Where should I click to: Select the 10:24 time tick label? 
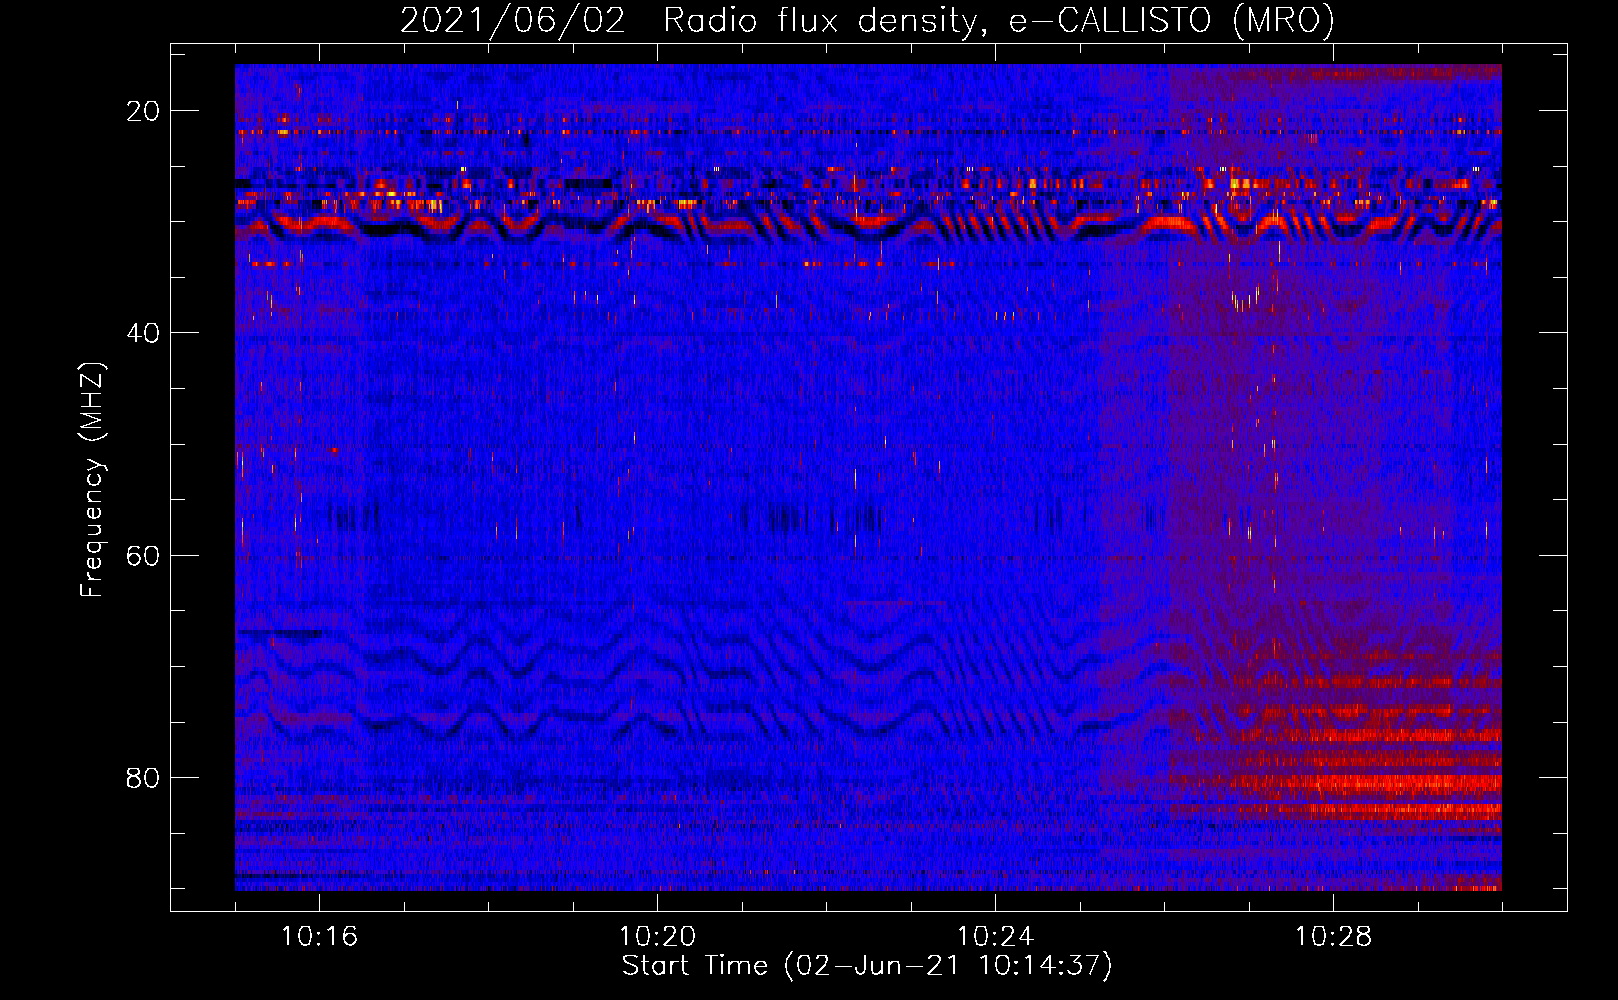(995, 937)
